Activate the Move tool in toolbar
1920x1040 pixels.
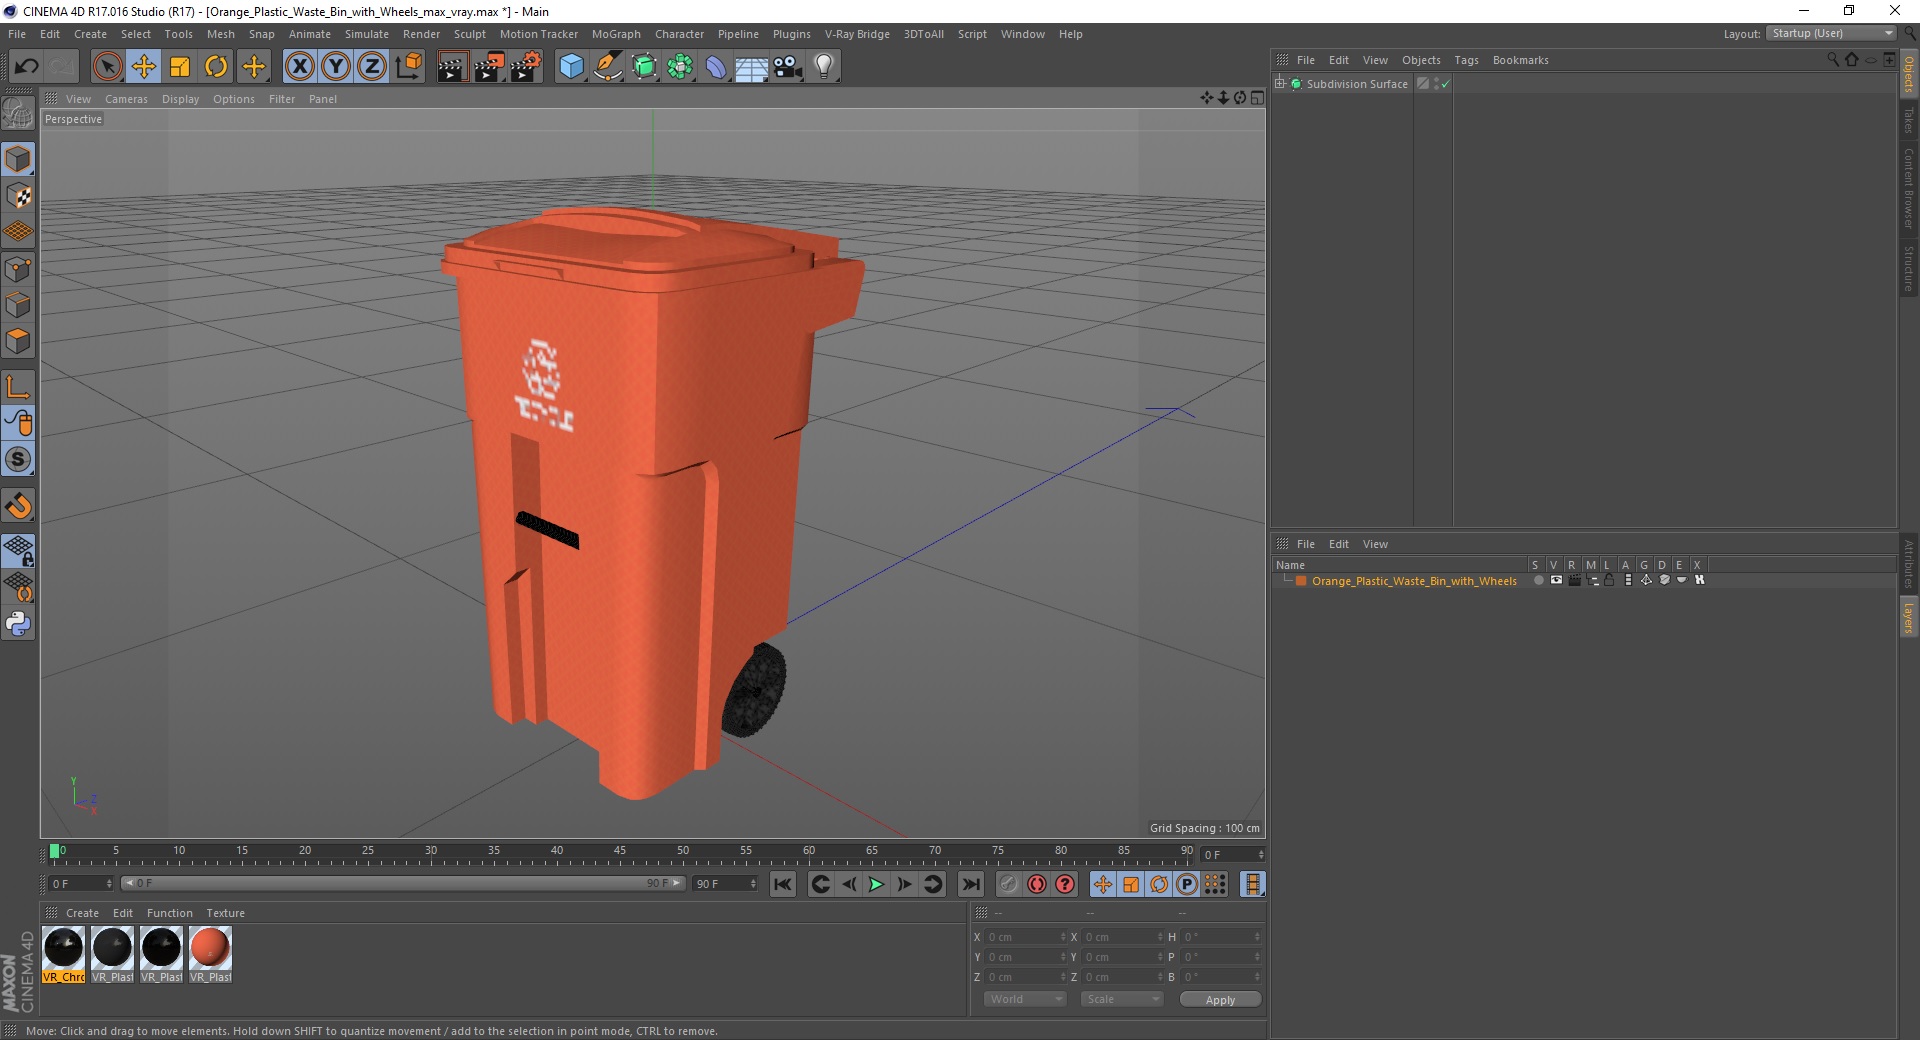pos(144,67)
